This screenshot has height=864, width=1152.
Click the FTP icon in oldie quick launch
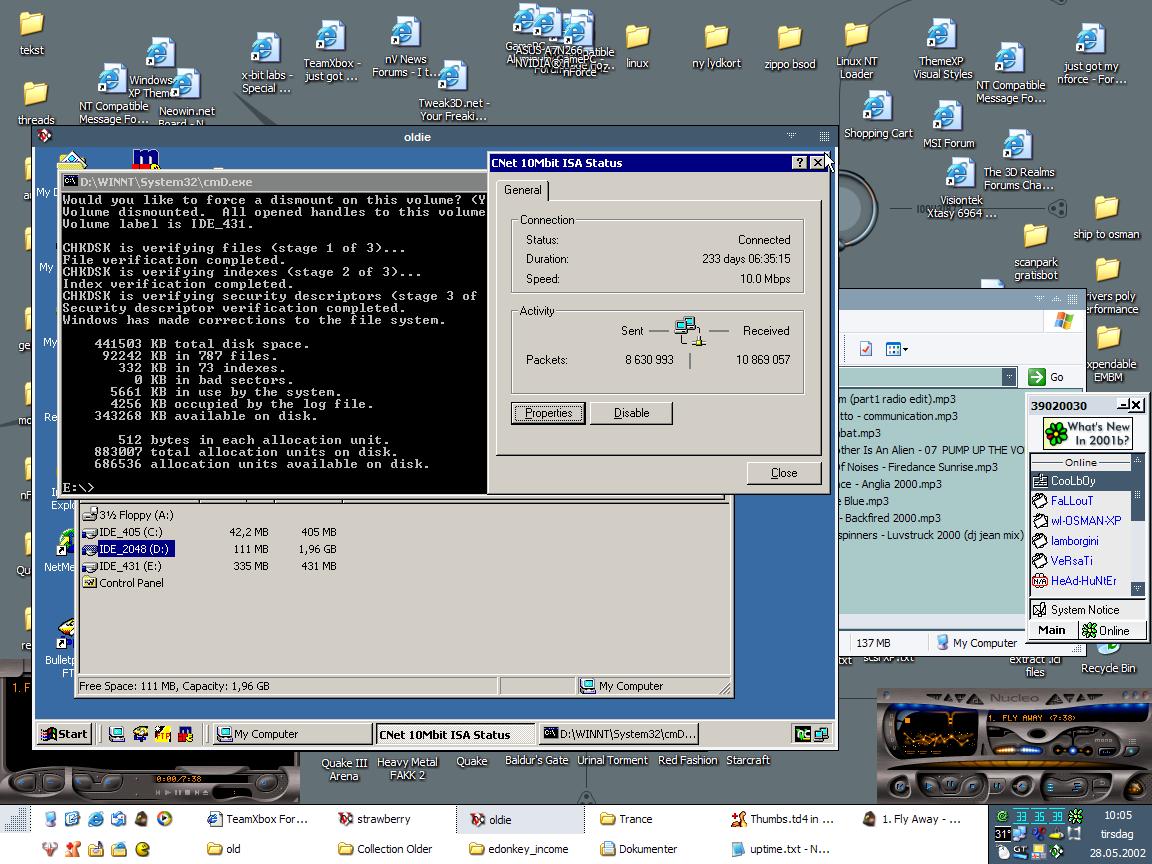(x=162, y=733)
